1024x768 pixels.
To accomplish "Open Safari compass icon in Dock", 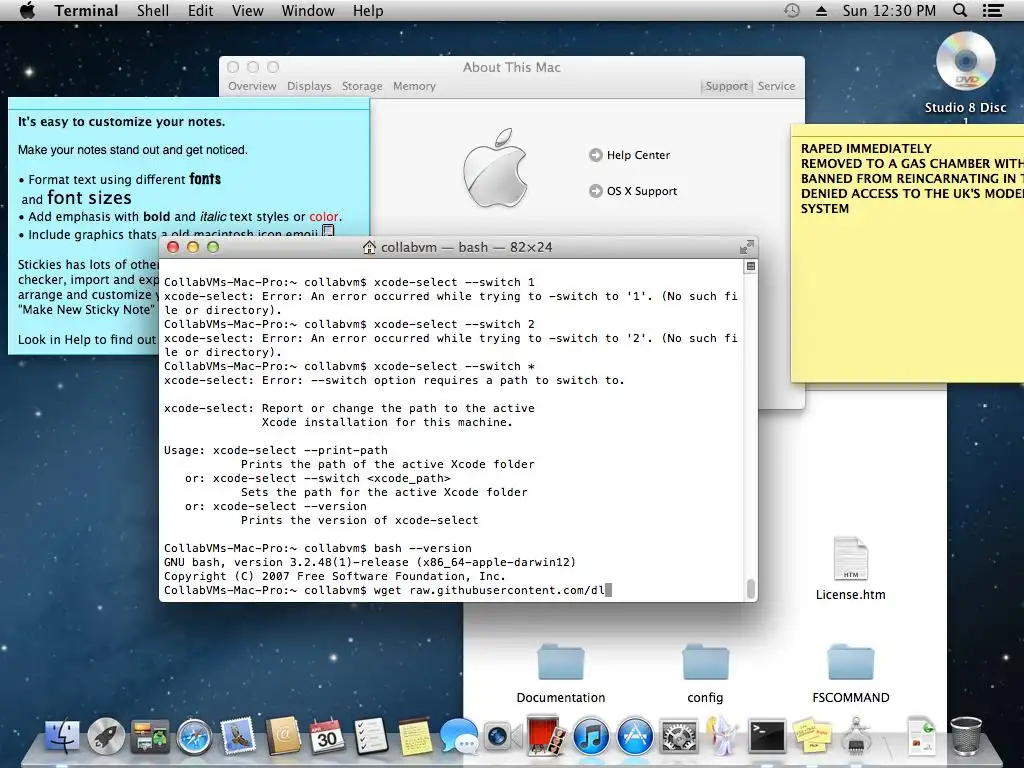I will click(x=195, y=737).
